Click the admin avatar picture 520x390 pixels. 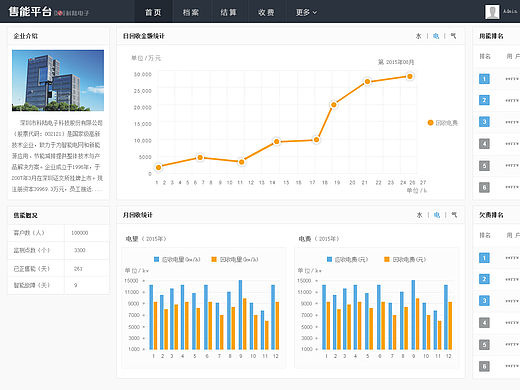click(492, 12)
